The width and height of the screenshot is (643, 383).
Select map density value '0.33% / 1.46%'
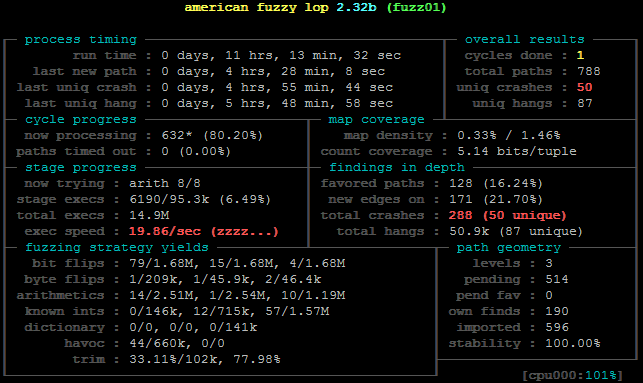pyautogui.click(x=508, y=135)
